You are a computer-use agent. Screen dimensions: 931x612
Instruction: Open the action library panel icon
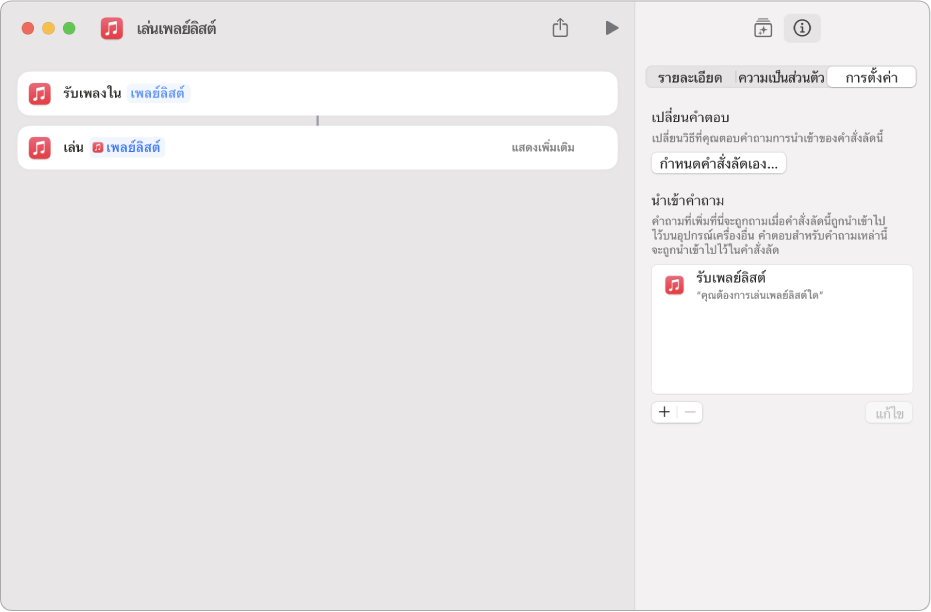(x=763, y=28)
